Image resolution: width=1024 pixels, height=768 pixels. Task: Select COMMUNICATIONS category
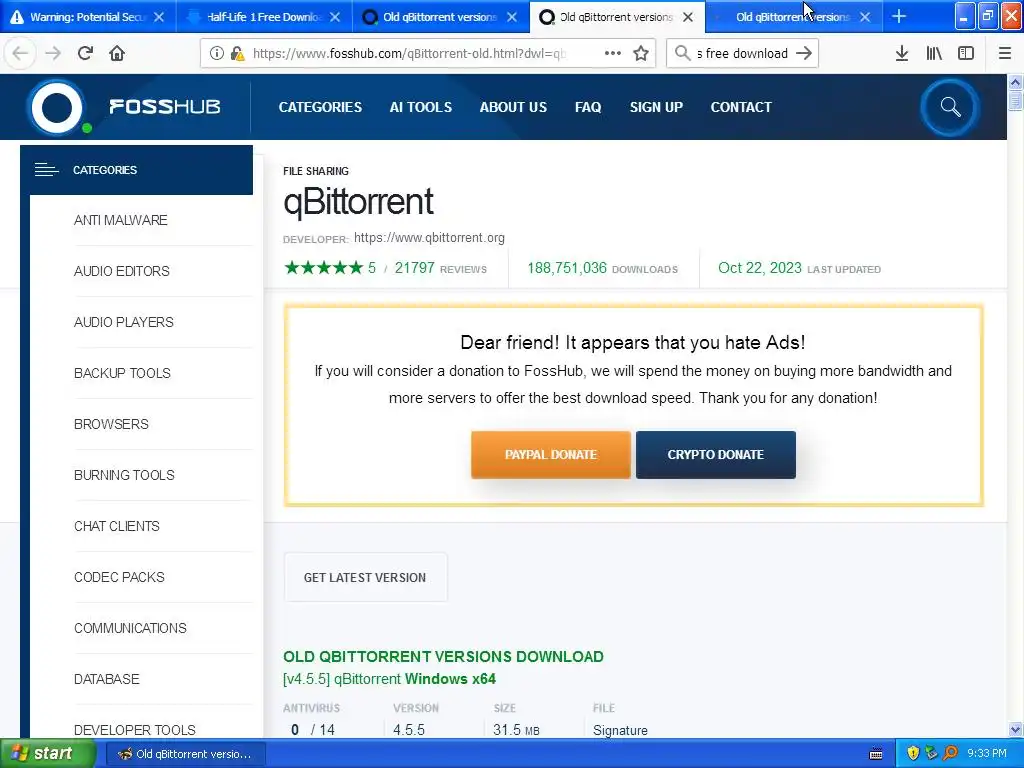pos(130,628)
